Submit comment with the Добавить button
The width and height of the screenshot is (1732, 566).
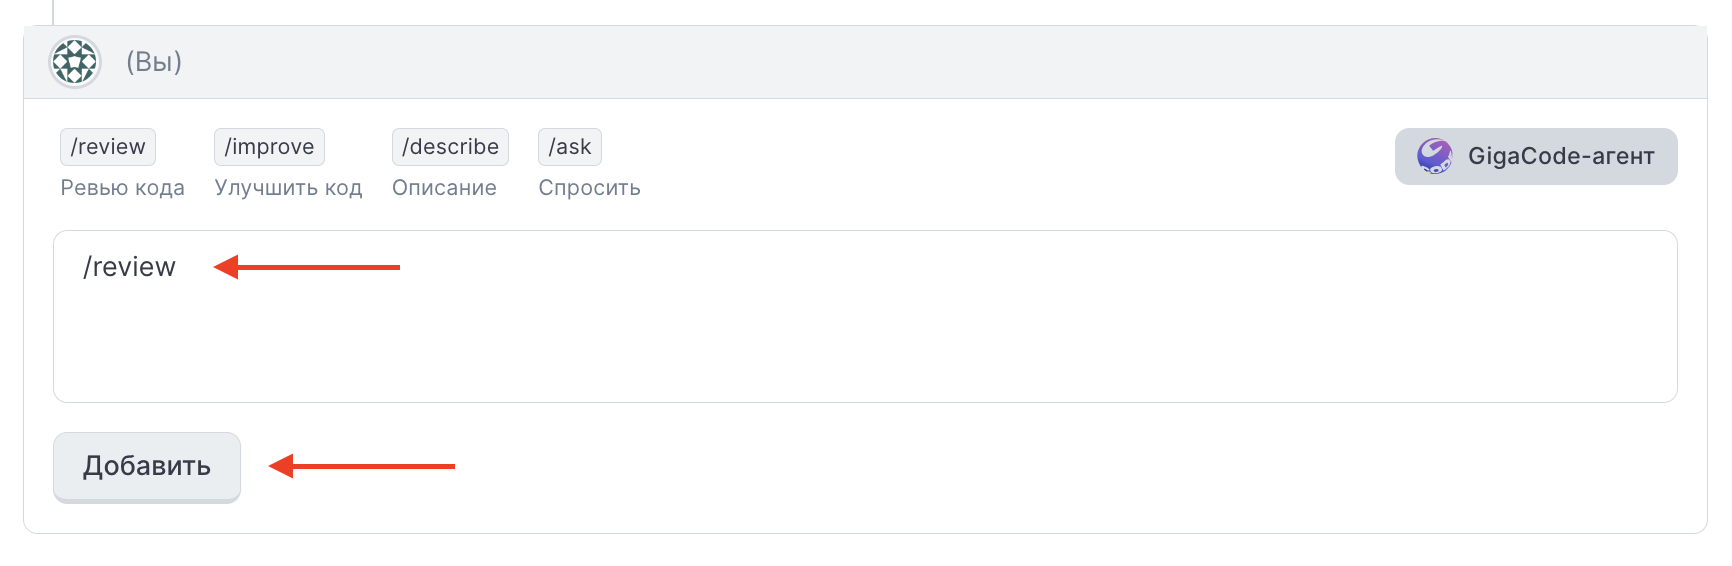tap(147, 467)
